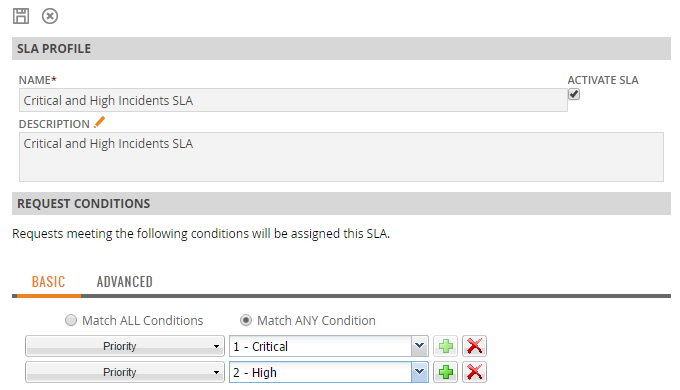Select the Match ALL Conditions radio button
680x390 pixels.
71,320
